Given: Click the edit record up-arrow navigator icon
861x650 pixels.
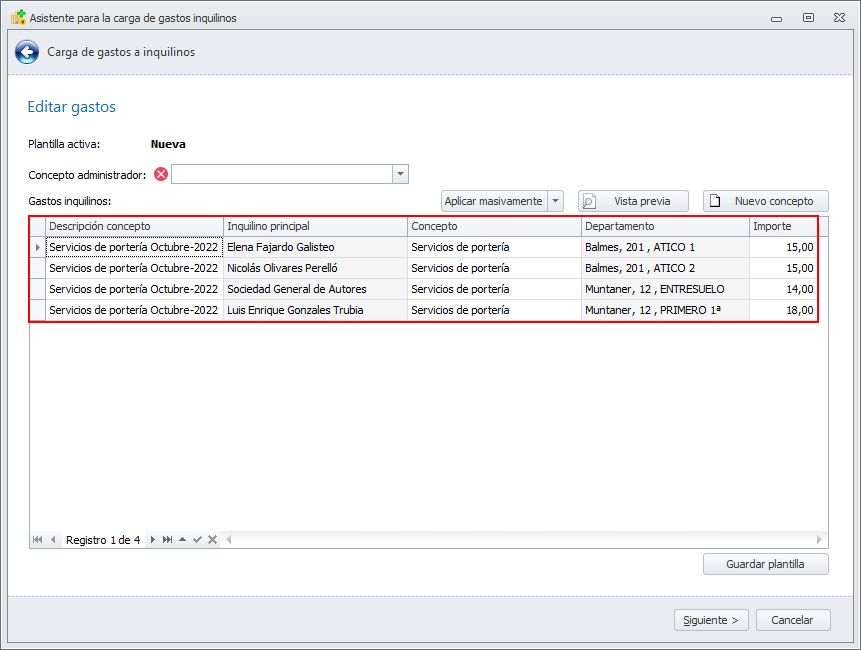Looking at the screenshot, I should click(x=182, y=540).
